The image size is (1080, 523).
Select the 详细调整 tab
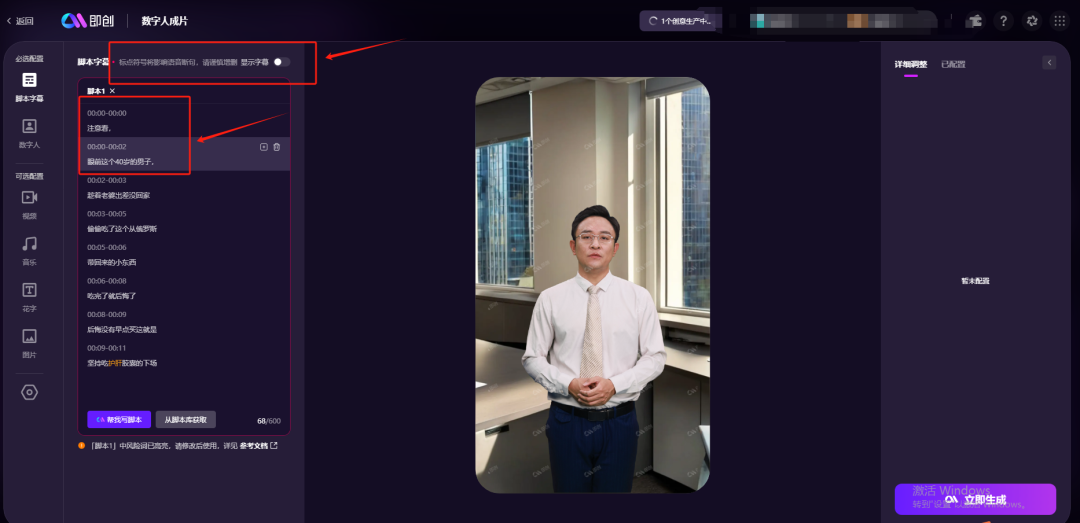pyautogui.click(x=910, y=64)
